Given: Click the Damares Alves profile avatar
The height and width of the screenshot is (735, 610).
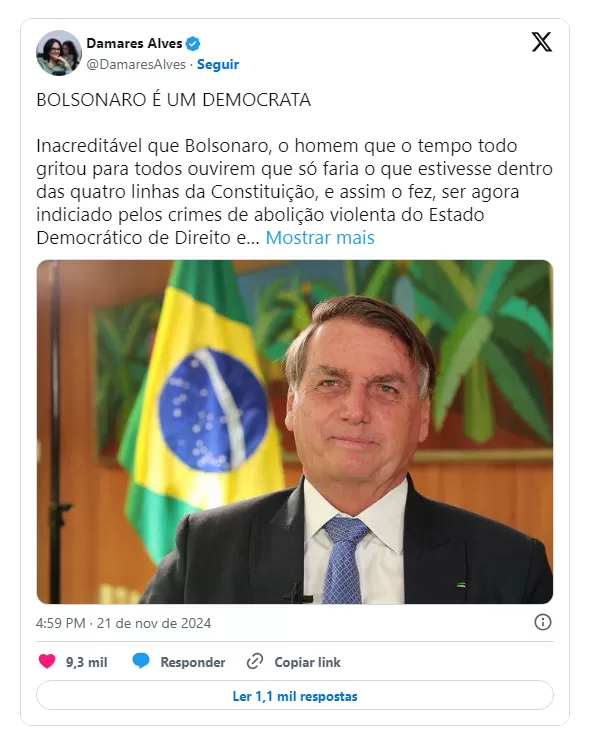Looking at the screenshot, I should click(59, 53).
